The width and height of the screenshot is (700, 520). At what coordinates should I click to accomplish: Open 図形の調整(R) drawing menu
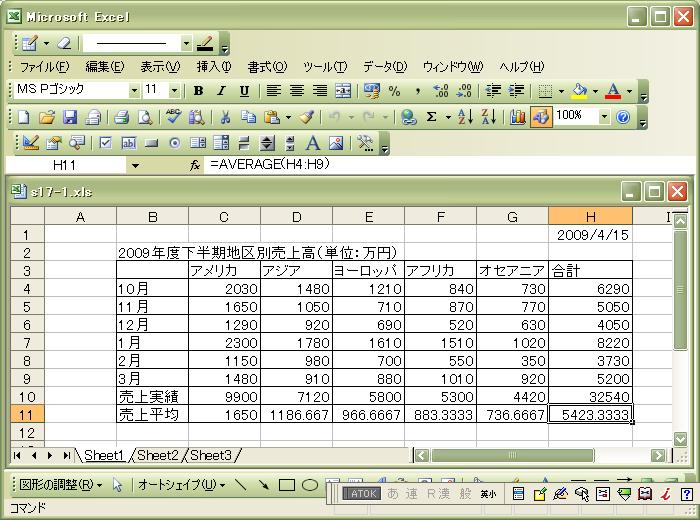pyautogui.click(x=61, y=485)
